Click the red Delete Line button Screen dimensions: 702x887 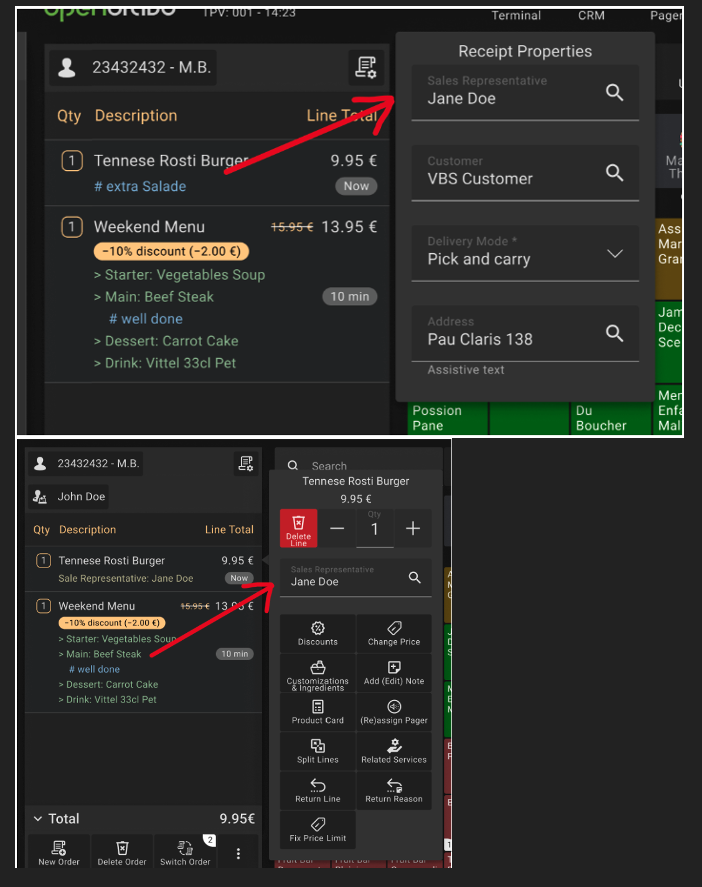point(298,528)
